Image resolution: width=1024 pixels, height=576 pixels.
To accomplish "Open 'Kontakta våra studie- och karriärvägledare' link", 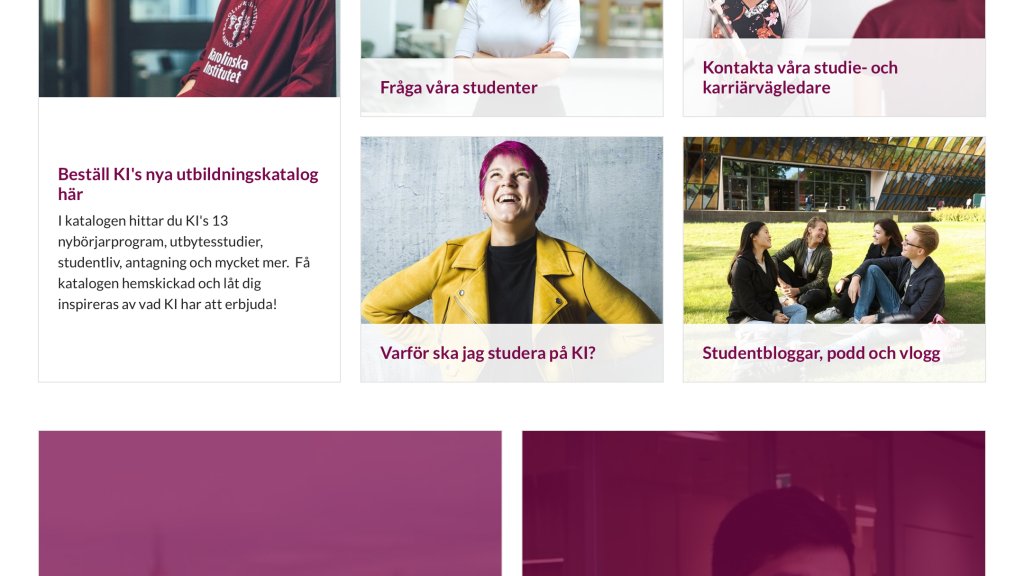I will click(x=800, y=77).
